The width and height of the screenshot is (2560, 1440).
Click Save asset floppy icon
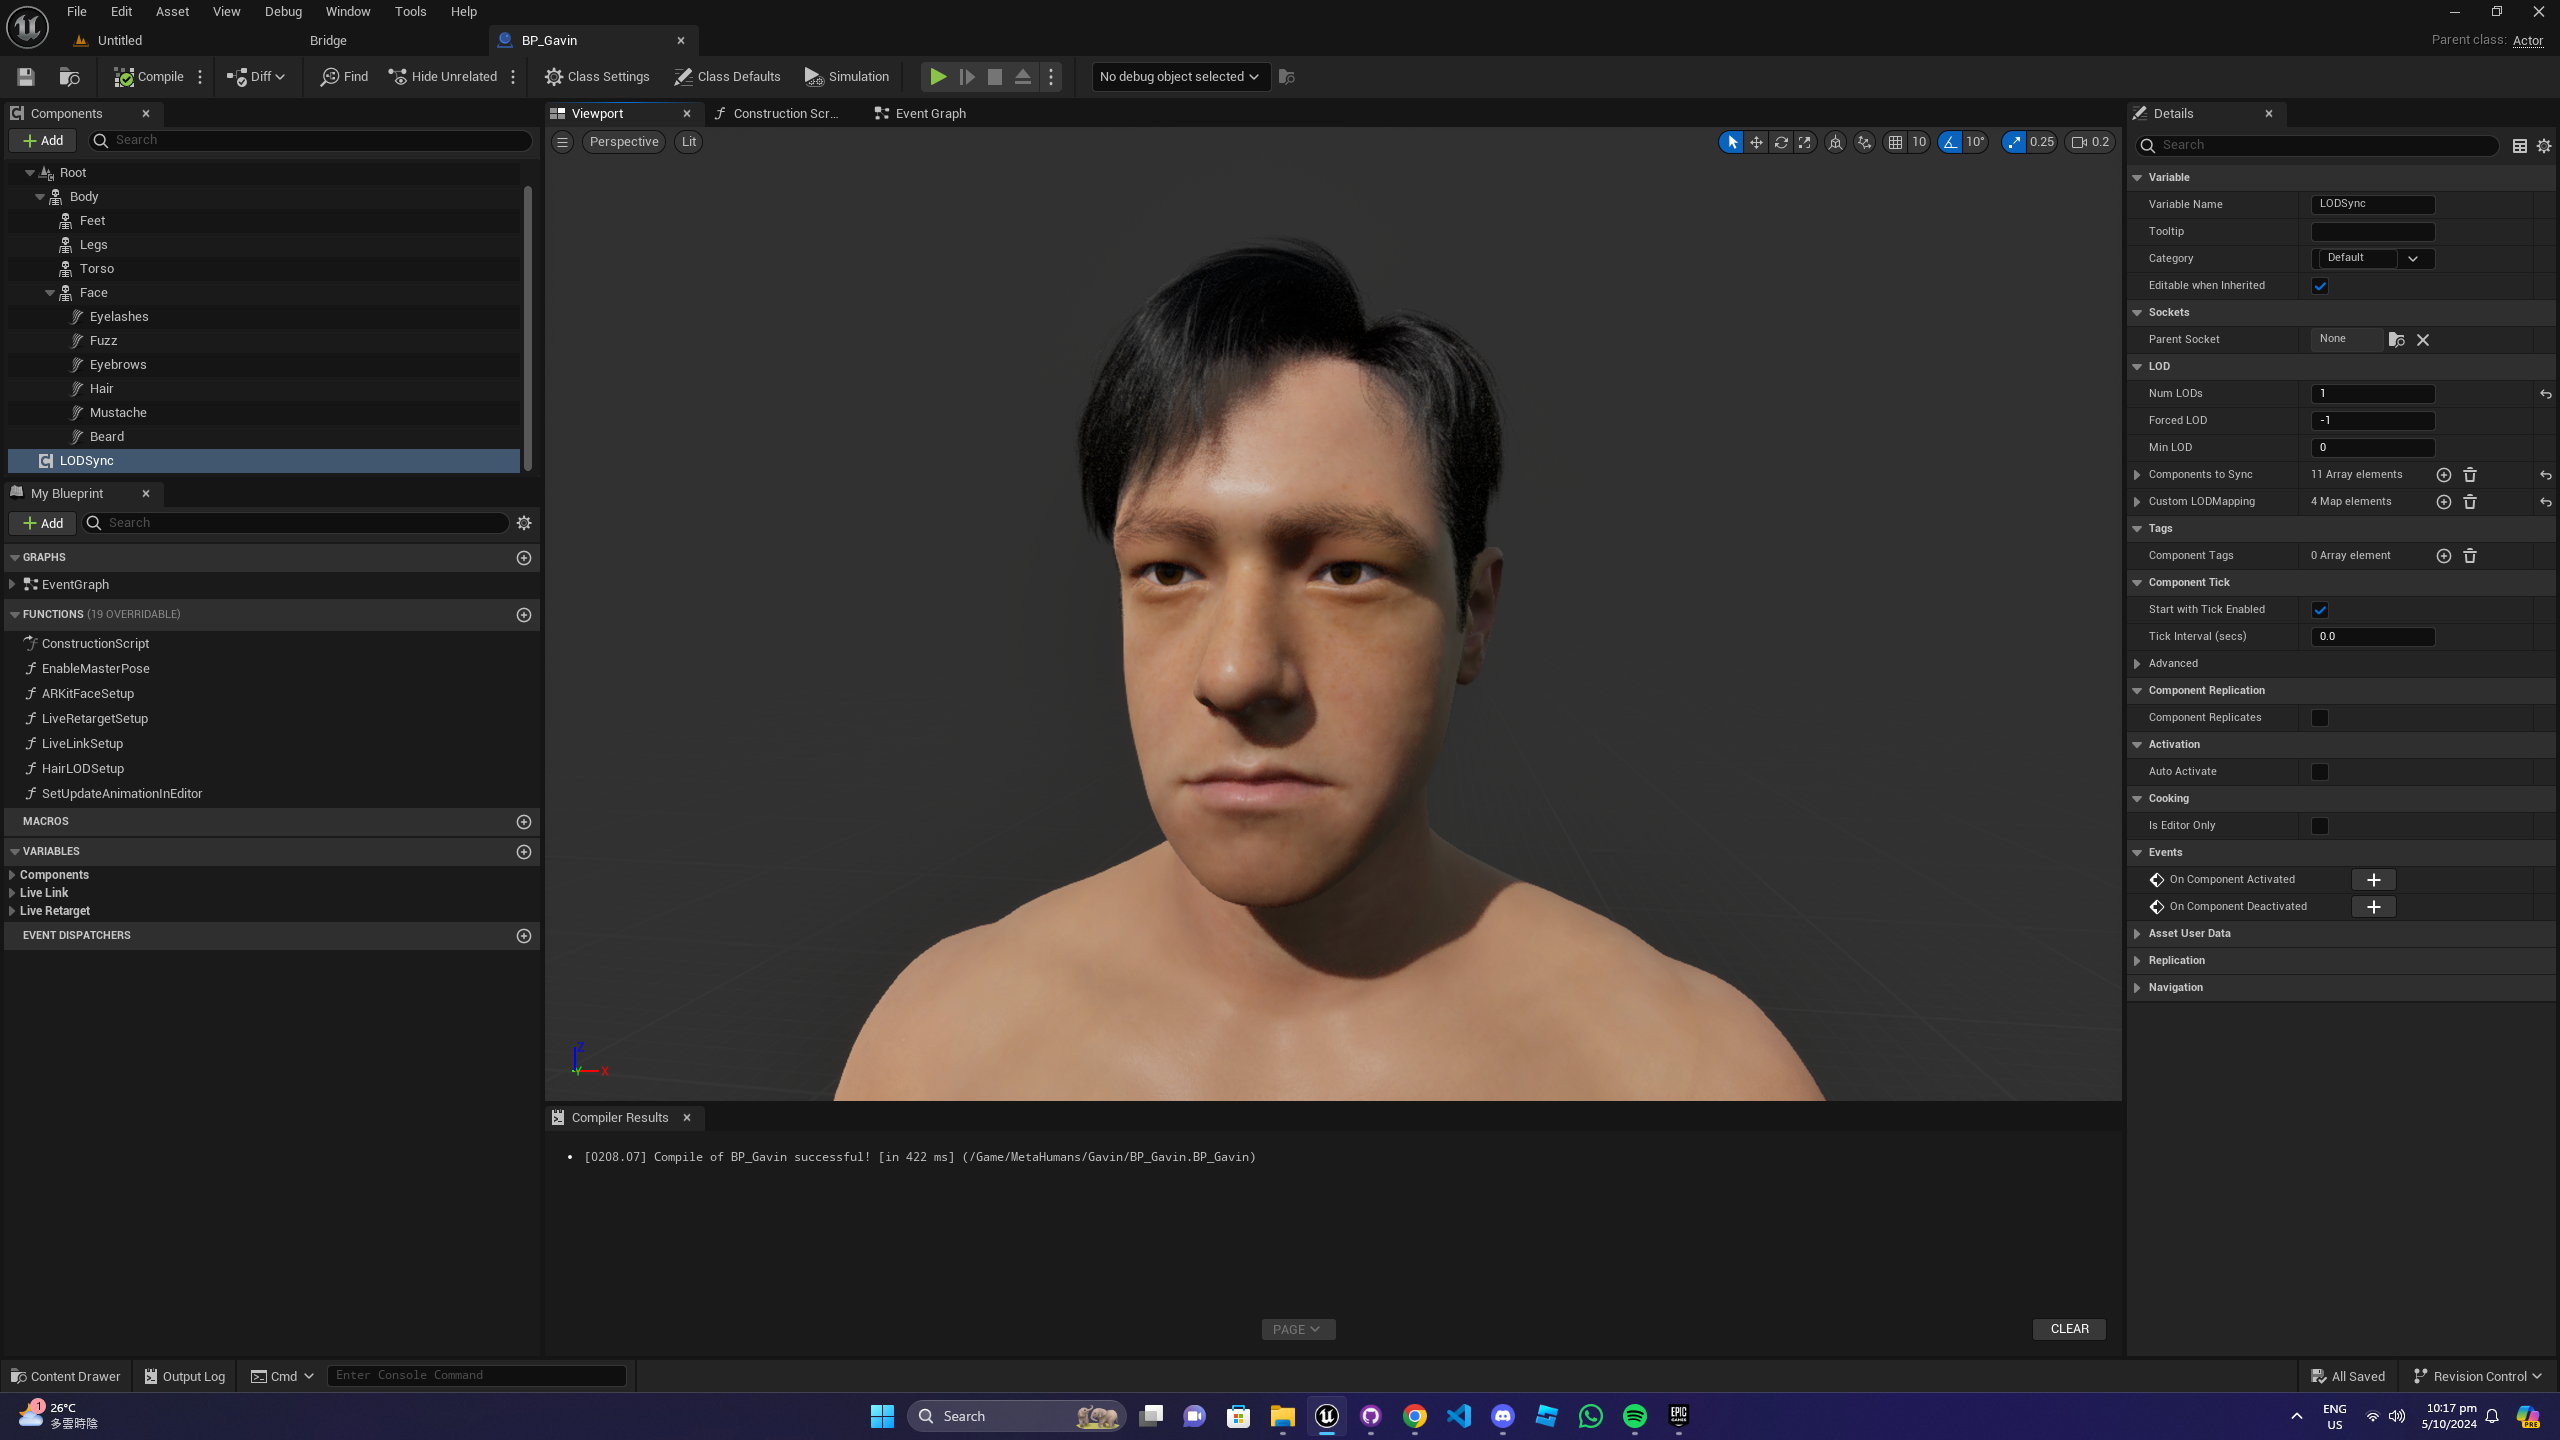click(x=26, y=77)
